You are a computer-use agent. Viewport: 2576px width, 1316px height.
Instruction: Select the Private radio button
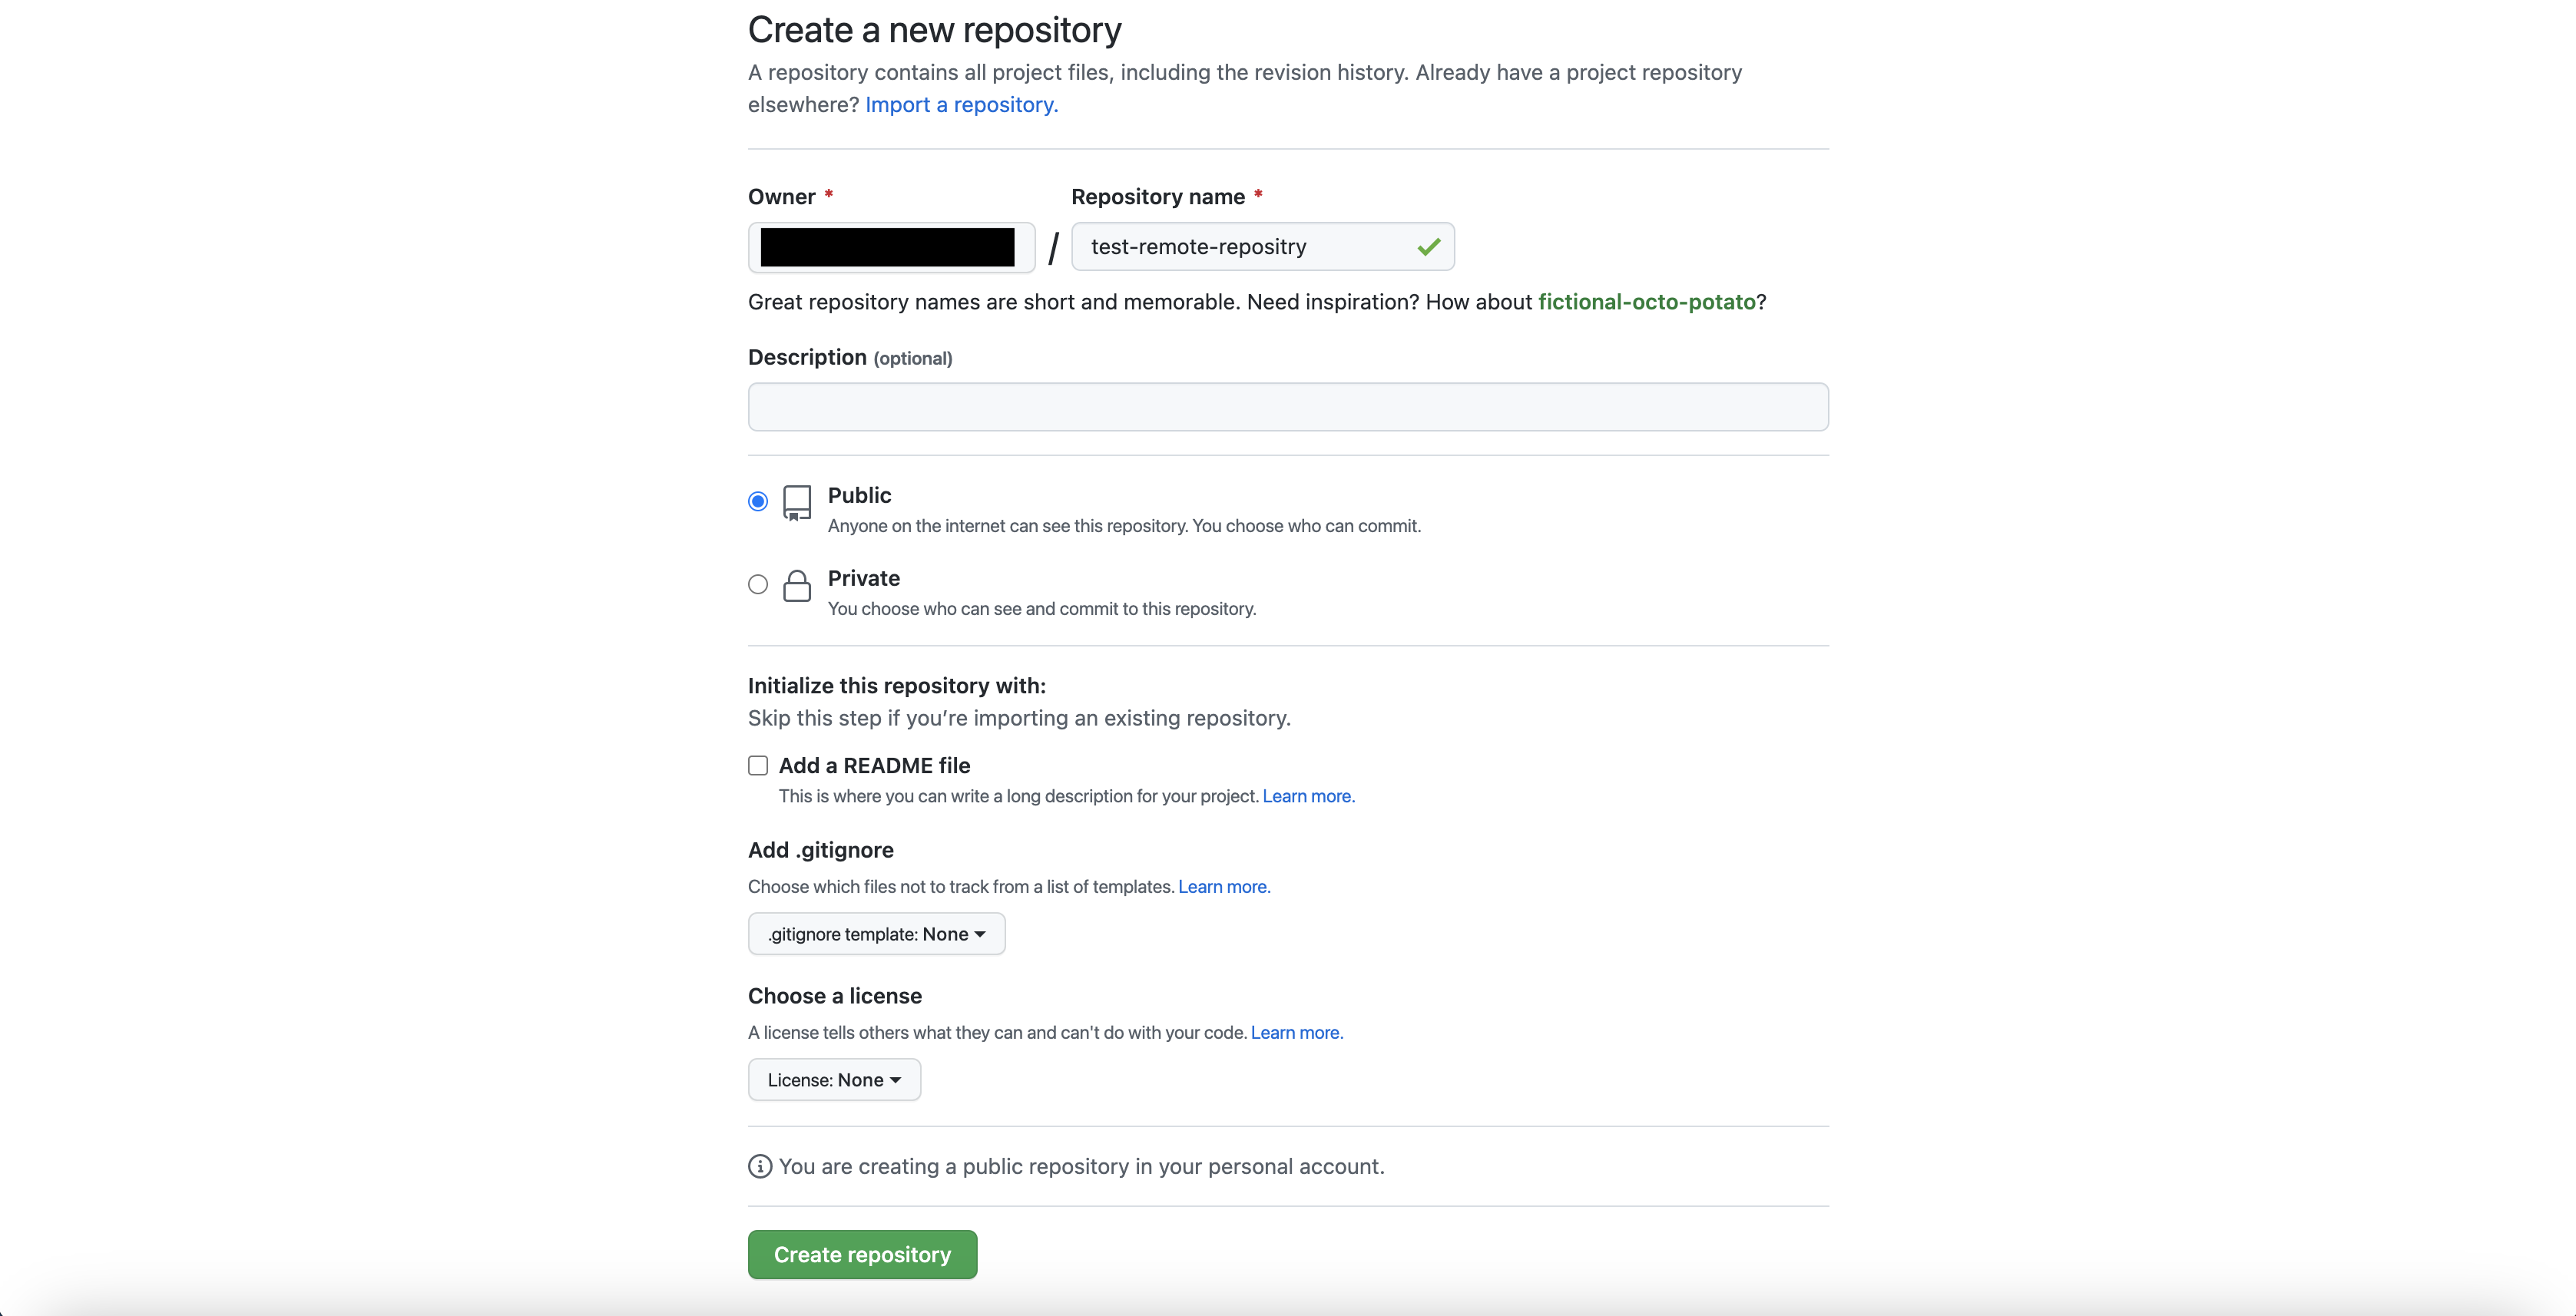pos(758,584)
